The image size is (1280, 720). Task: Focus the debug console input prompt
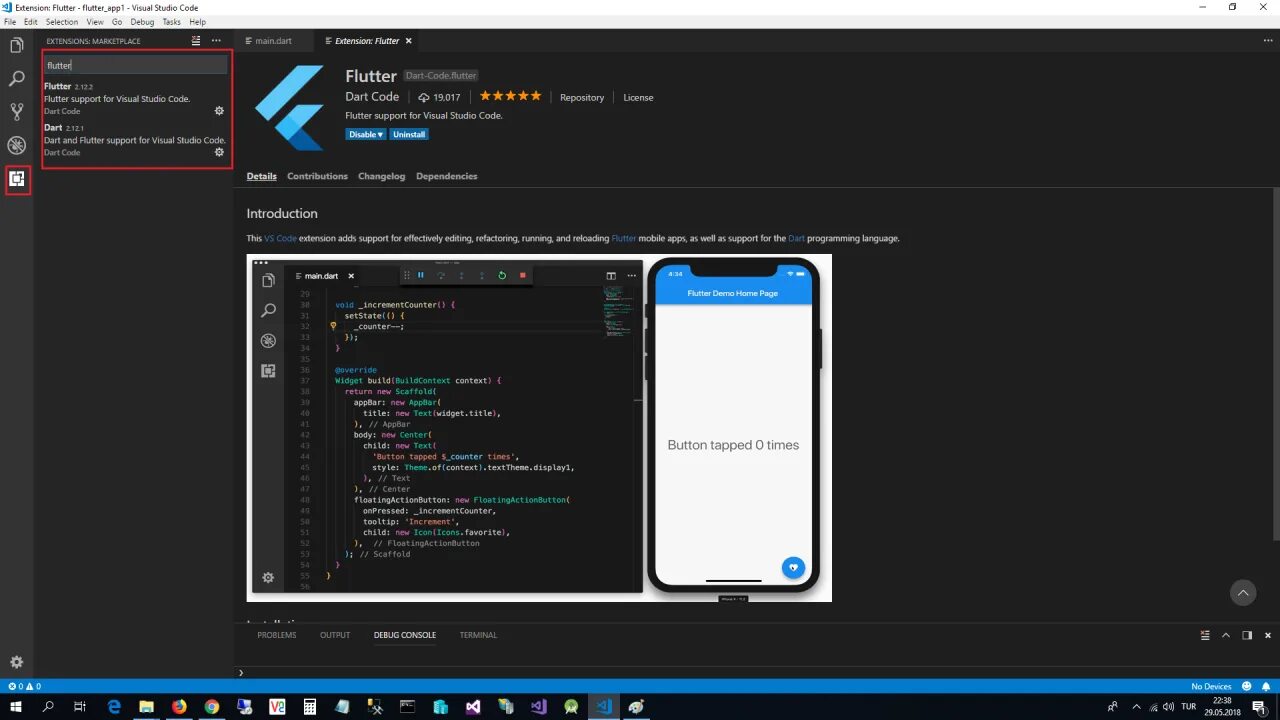[x=757, y=672]
